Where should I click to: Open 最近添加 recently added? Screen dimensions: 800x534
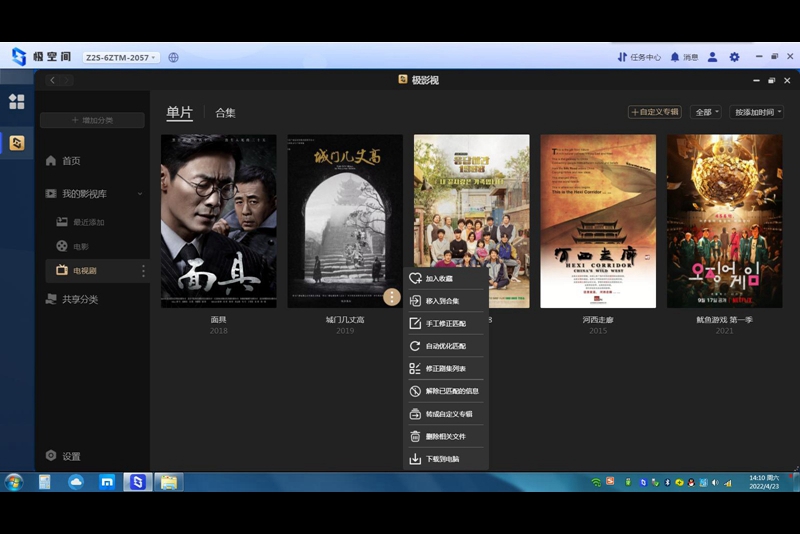coord(80,222)
